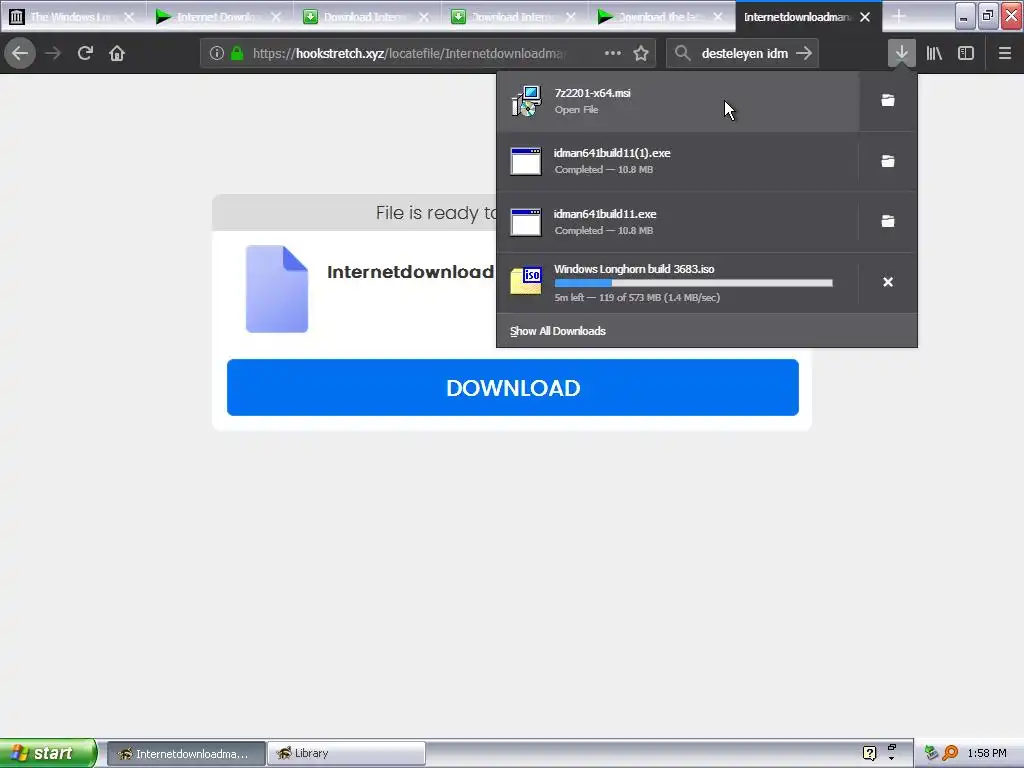Cancel the Windows Longhorn ISO download
The width and height of the screenshot is (1024, 768).
(888, 281)
